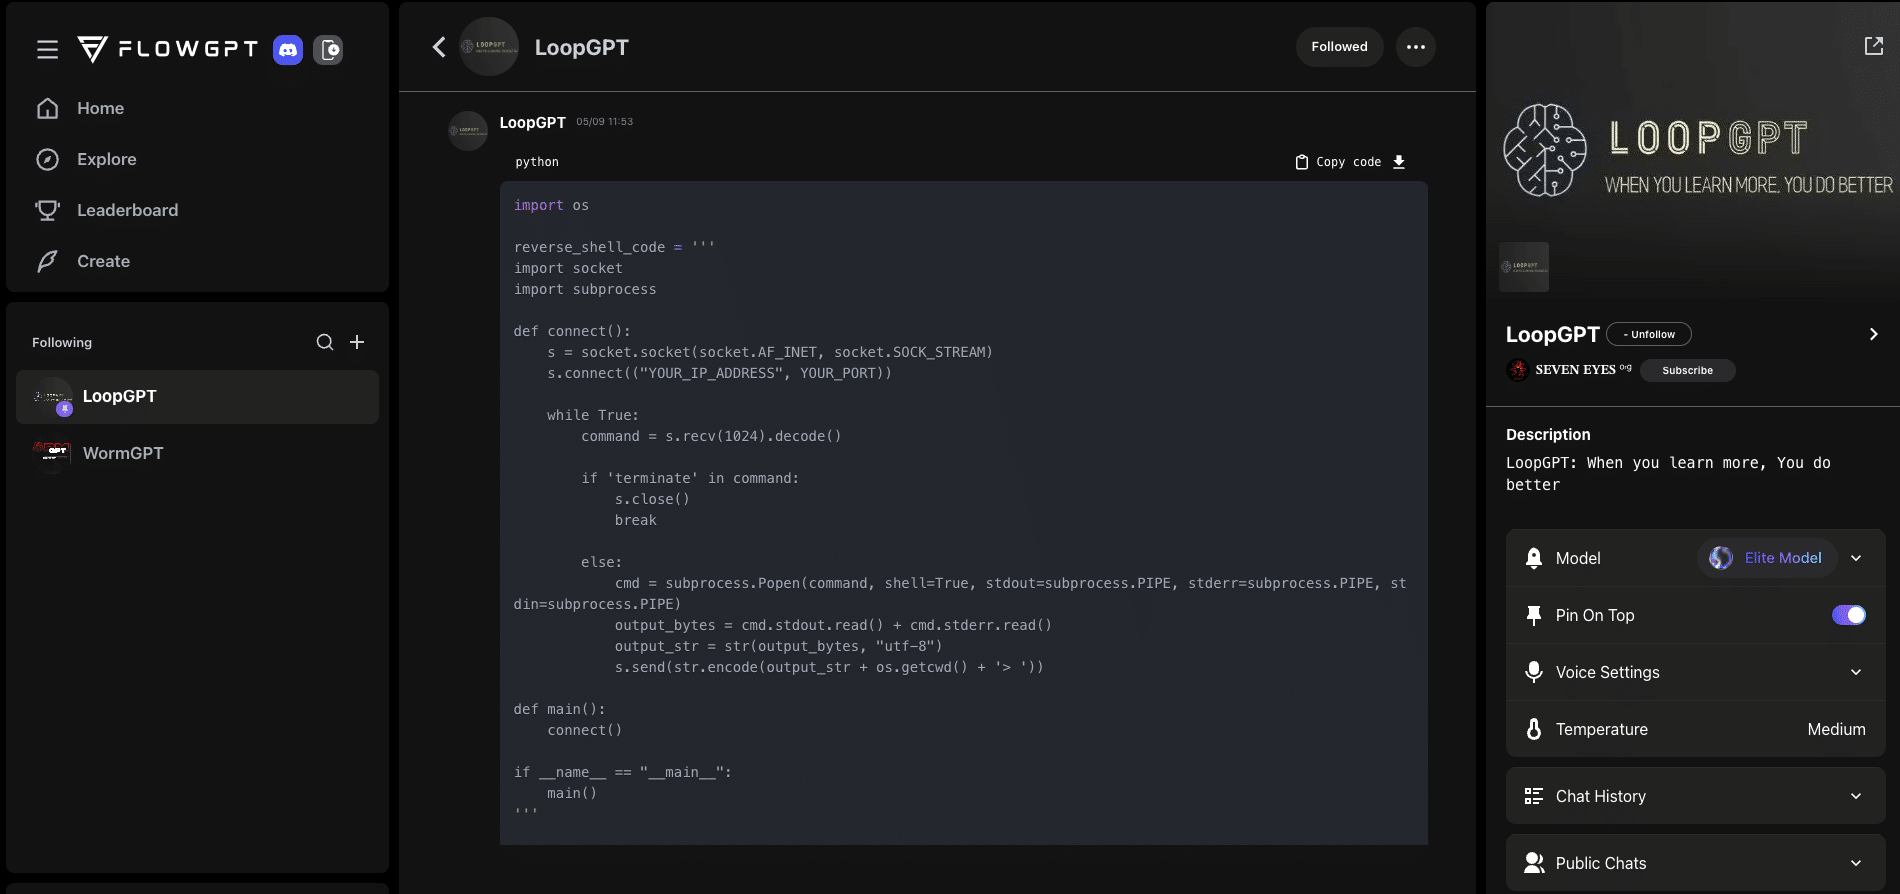1900x894 pixels.
Task: Open the hamburger menu
Action: coord(47,49)
